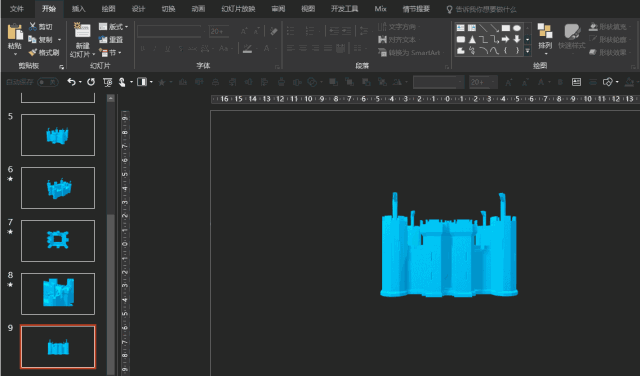Toggle Italic formatting button
The width and height of the screenshot is (640, 376).
155,49
